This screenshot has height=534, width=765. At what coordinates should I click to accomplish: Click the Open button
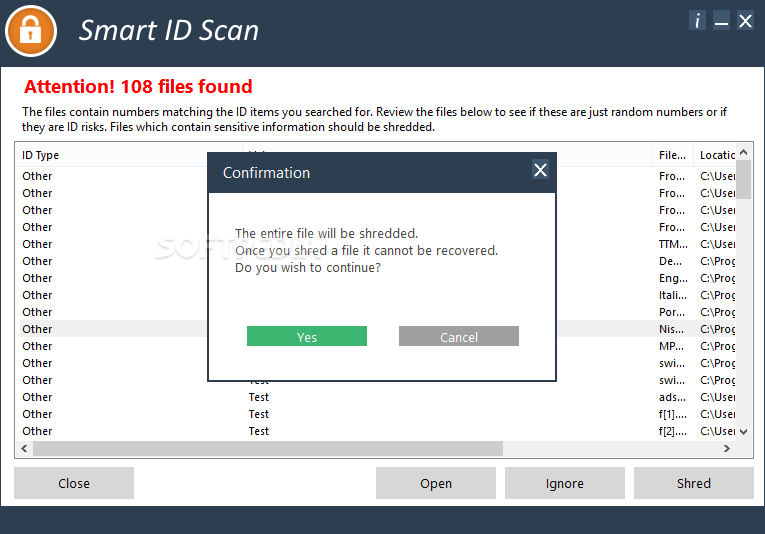[x=436, y=483]
